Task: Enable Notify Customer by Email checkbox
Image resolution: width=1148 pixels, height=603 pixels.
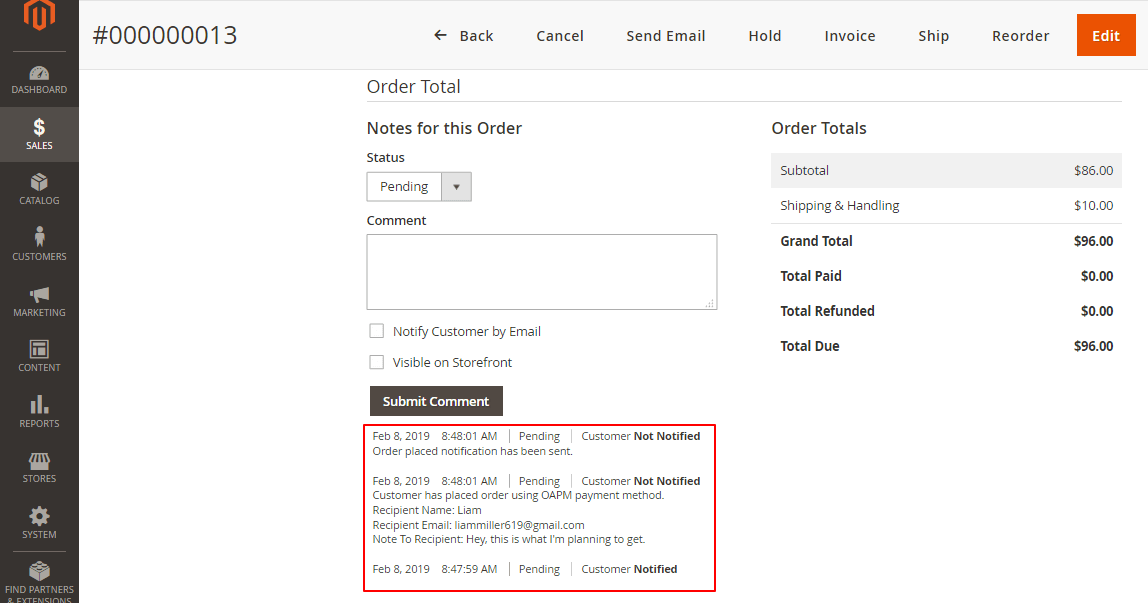Action: click(377, 331)
